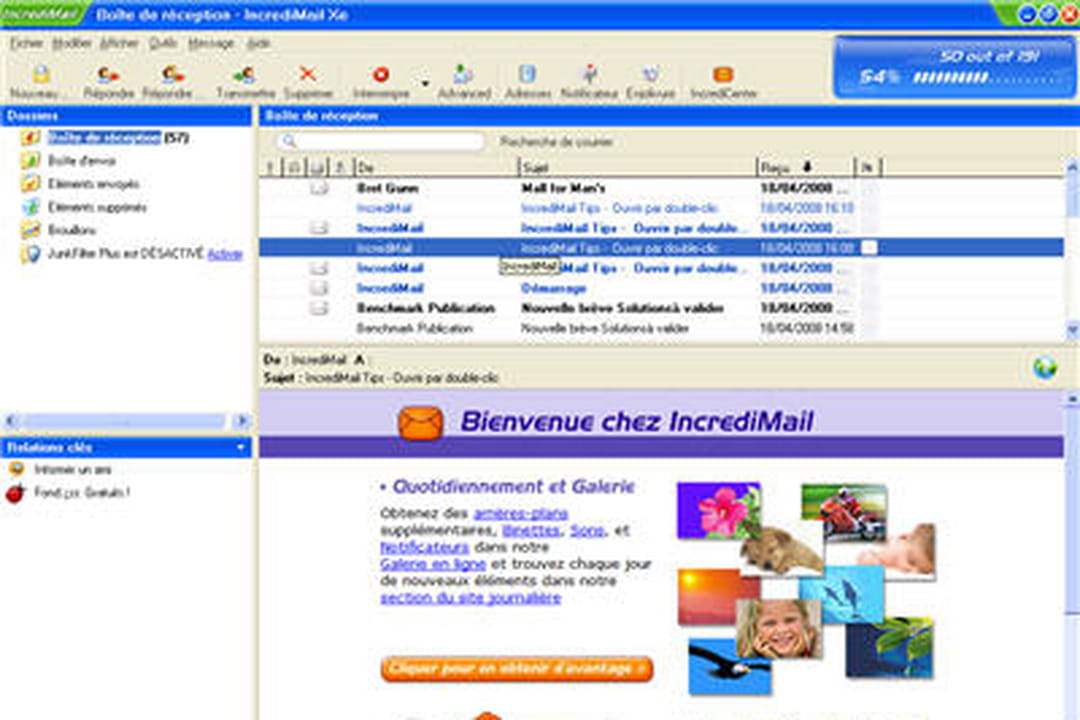The image size is (1080, 720).
Task: Select Éléments supprimés folder
Action: pyautogui.click(x=97, y=207)
